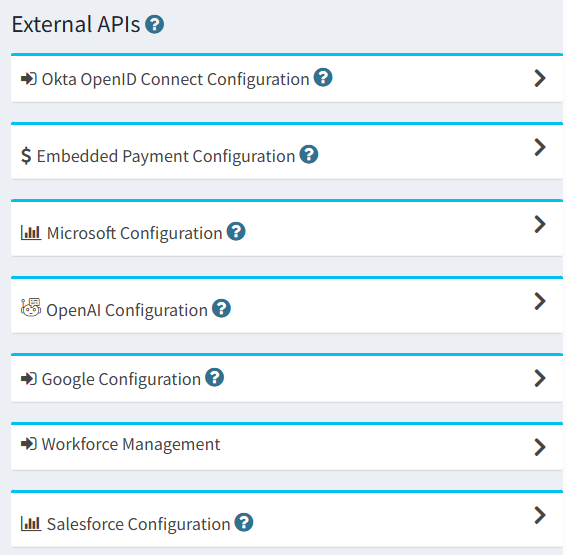Open the Google Configuration title
This screenshot has height=555, width=566.
point(121,379)
